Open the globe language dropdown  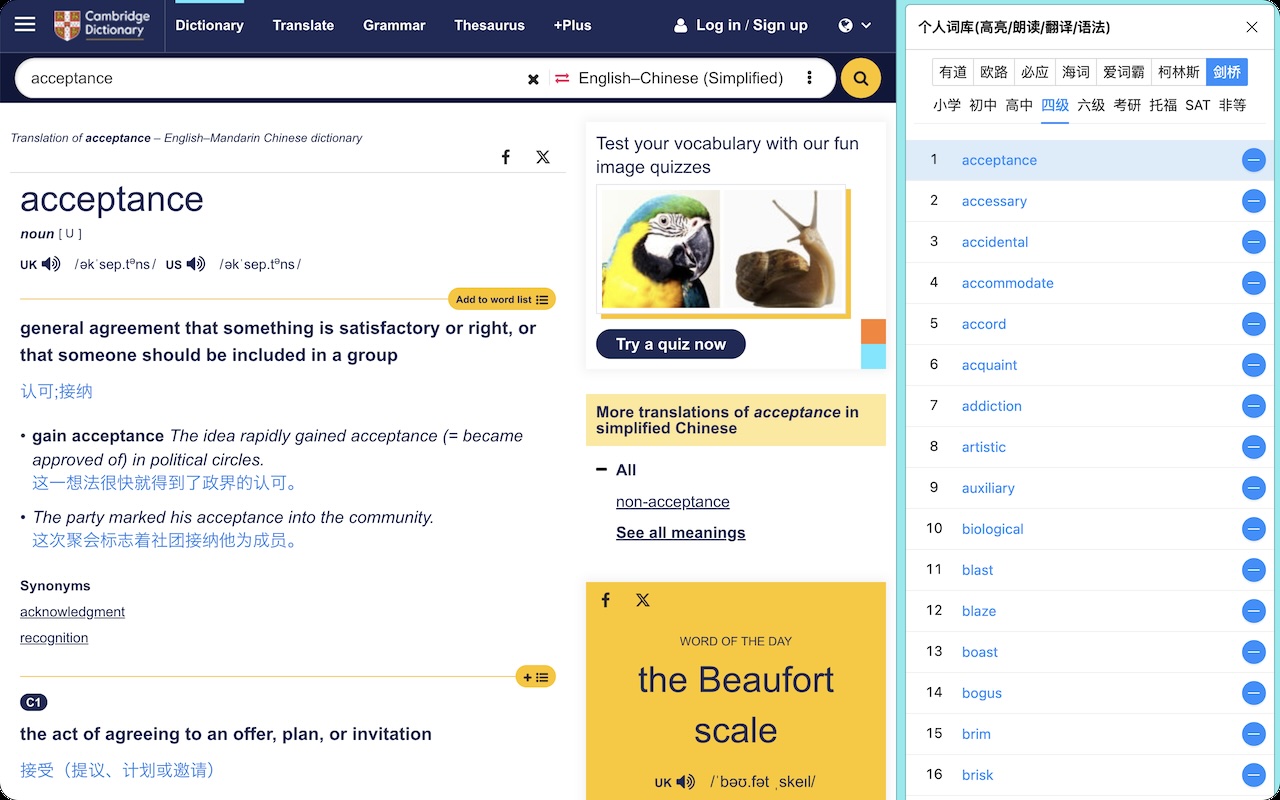tap(855, 25)
